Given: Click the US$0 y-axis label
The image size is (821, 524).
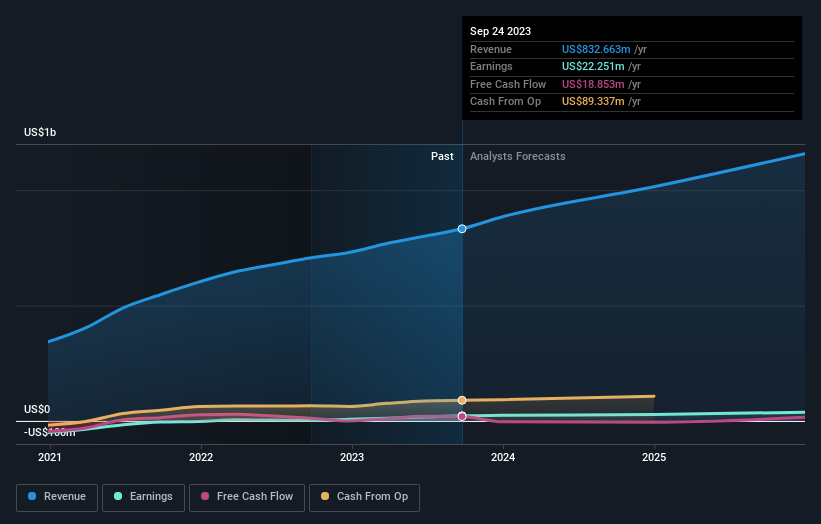Looking at the screenshot, I should point(37,409).
